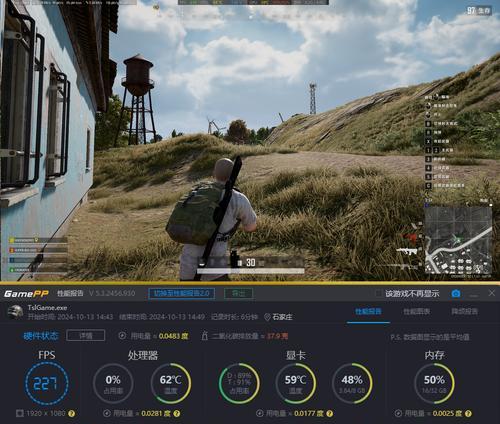
Task: Click the help icon beside 0.0025 度
Action: (468, 414)
